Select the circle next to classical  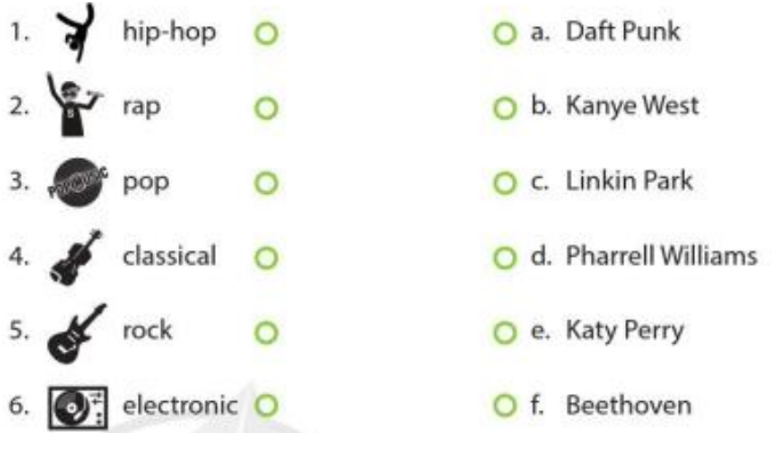pyautogui.click(x=266, y=258)
